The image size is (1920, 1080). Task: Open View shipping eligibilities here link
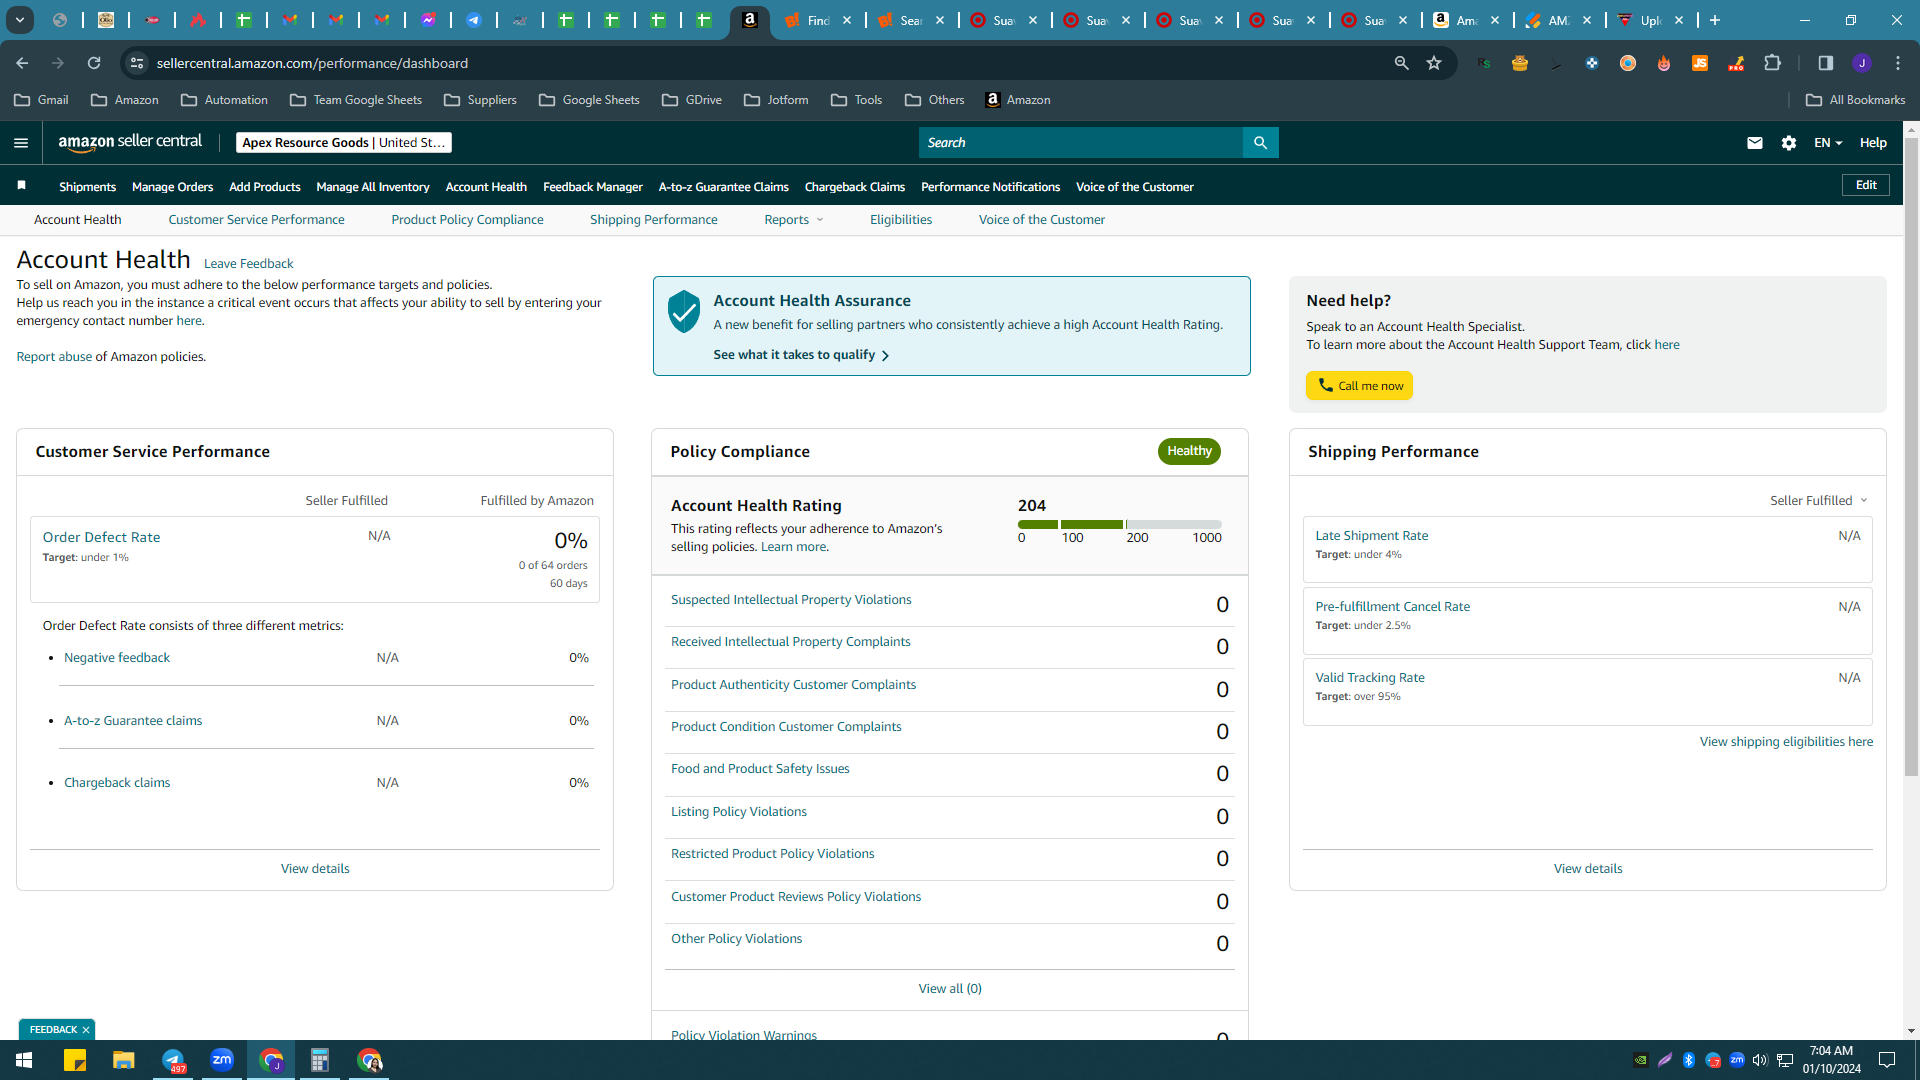click(x=1786, y=742)
